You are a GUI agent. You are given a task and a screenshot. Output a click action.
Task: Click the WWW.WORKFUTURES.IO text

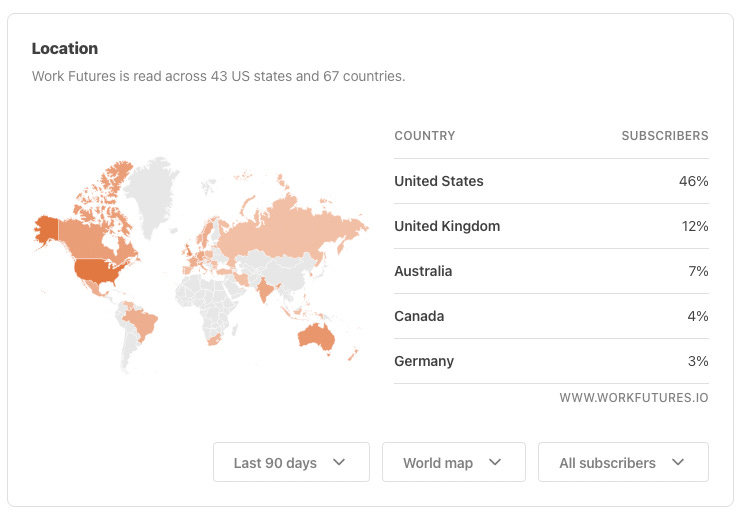(x=634, y=397)
